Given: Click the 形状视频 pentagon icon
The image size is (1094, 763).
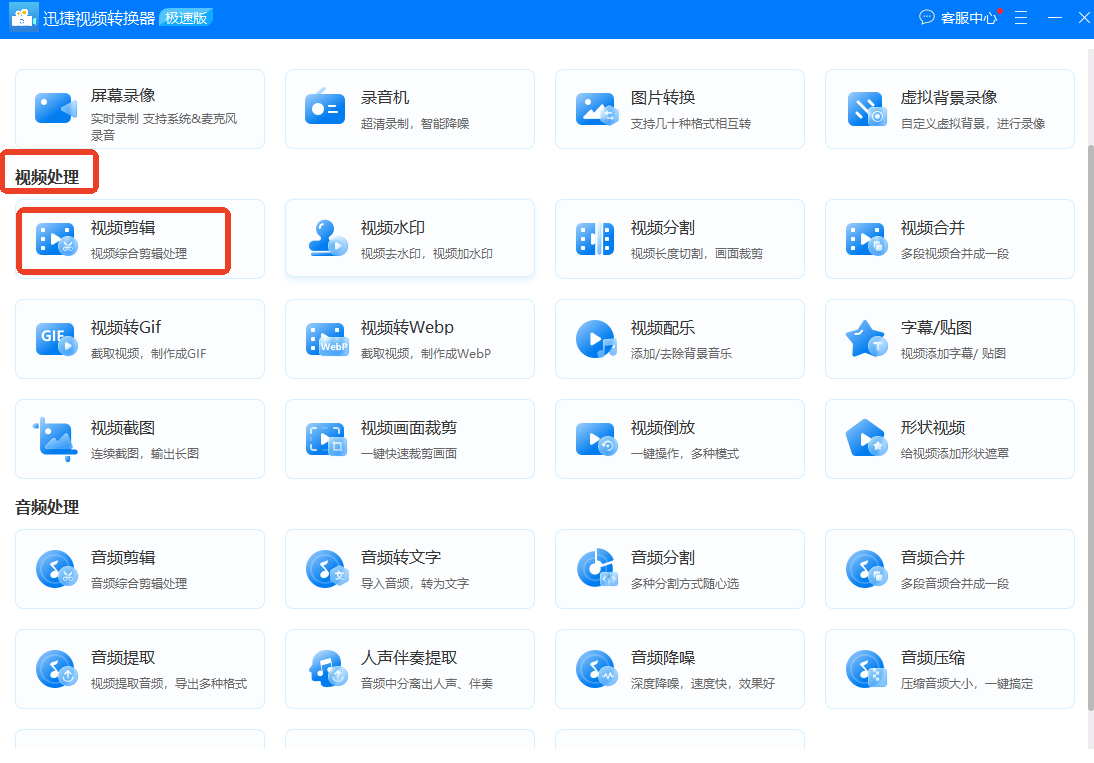Looking at the screenshot, I should click(x=866, y=438).
